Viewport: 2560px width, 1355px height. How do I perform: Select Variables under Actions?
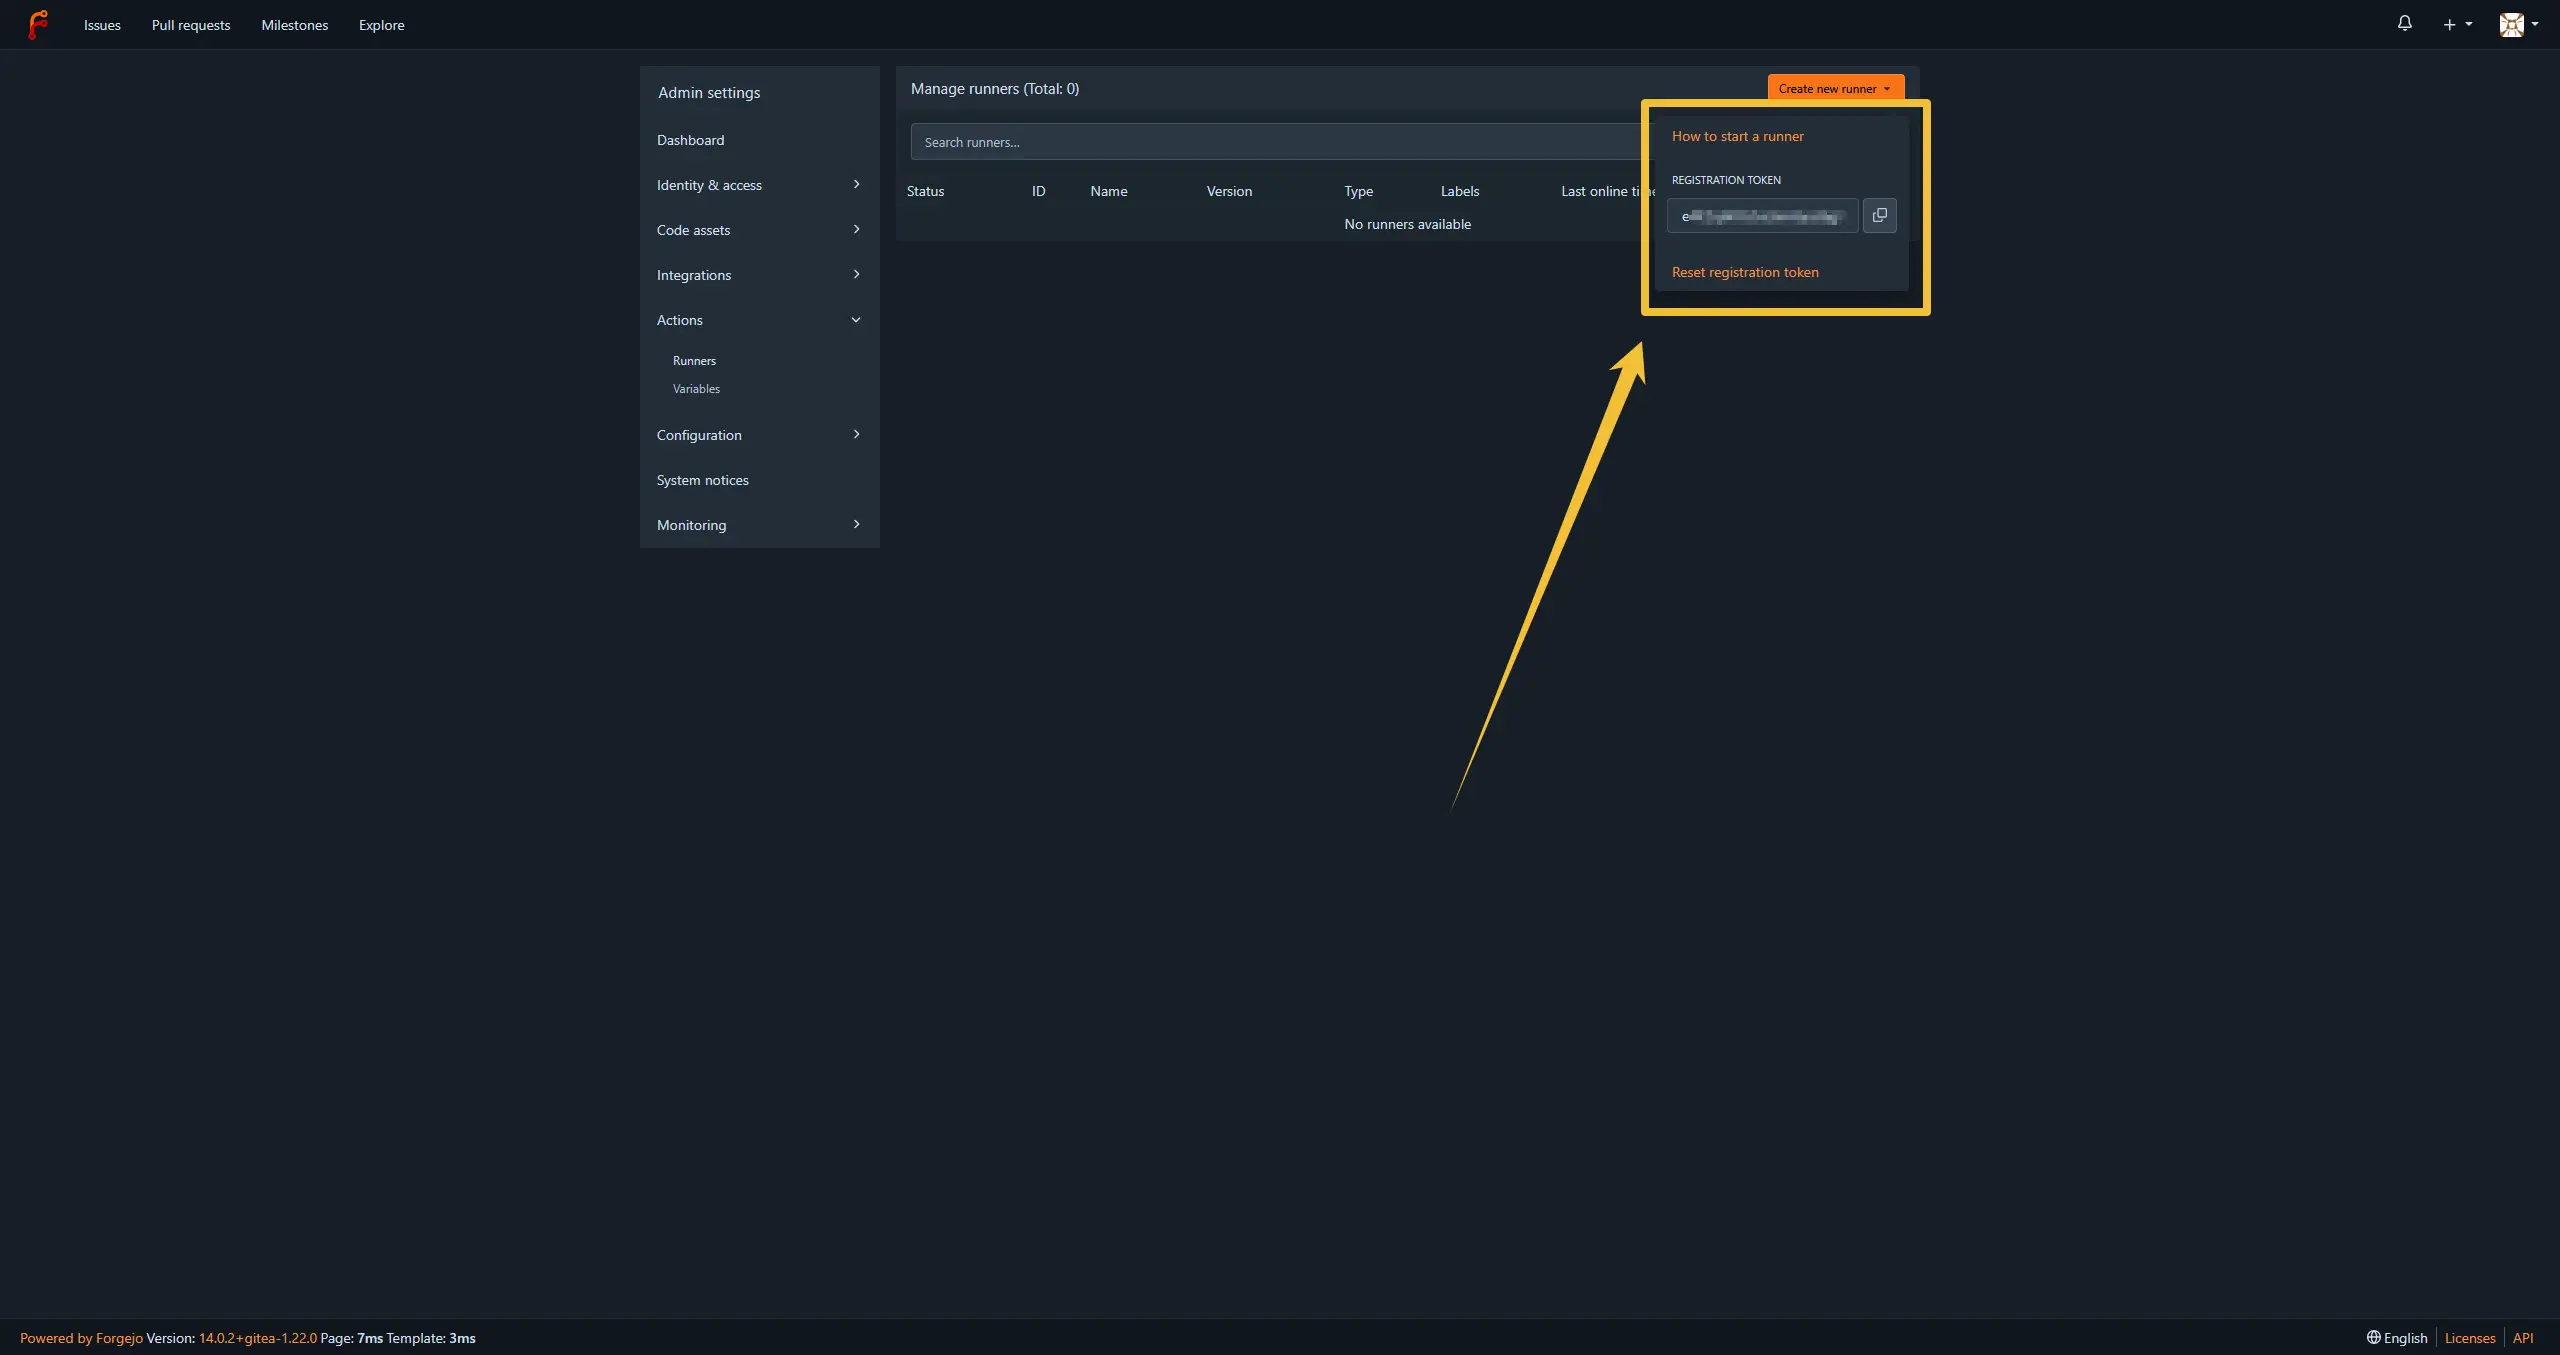(x=695, y=389)
